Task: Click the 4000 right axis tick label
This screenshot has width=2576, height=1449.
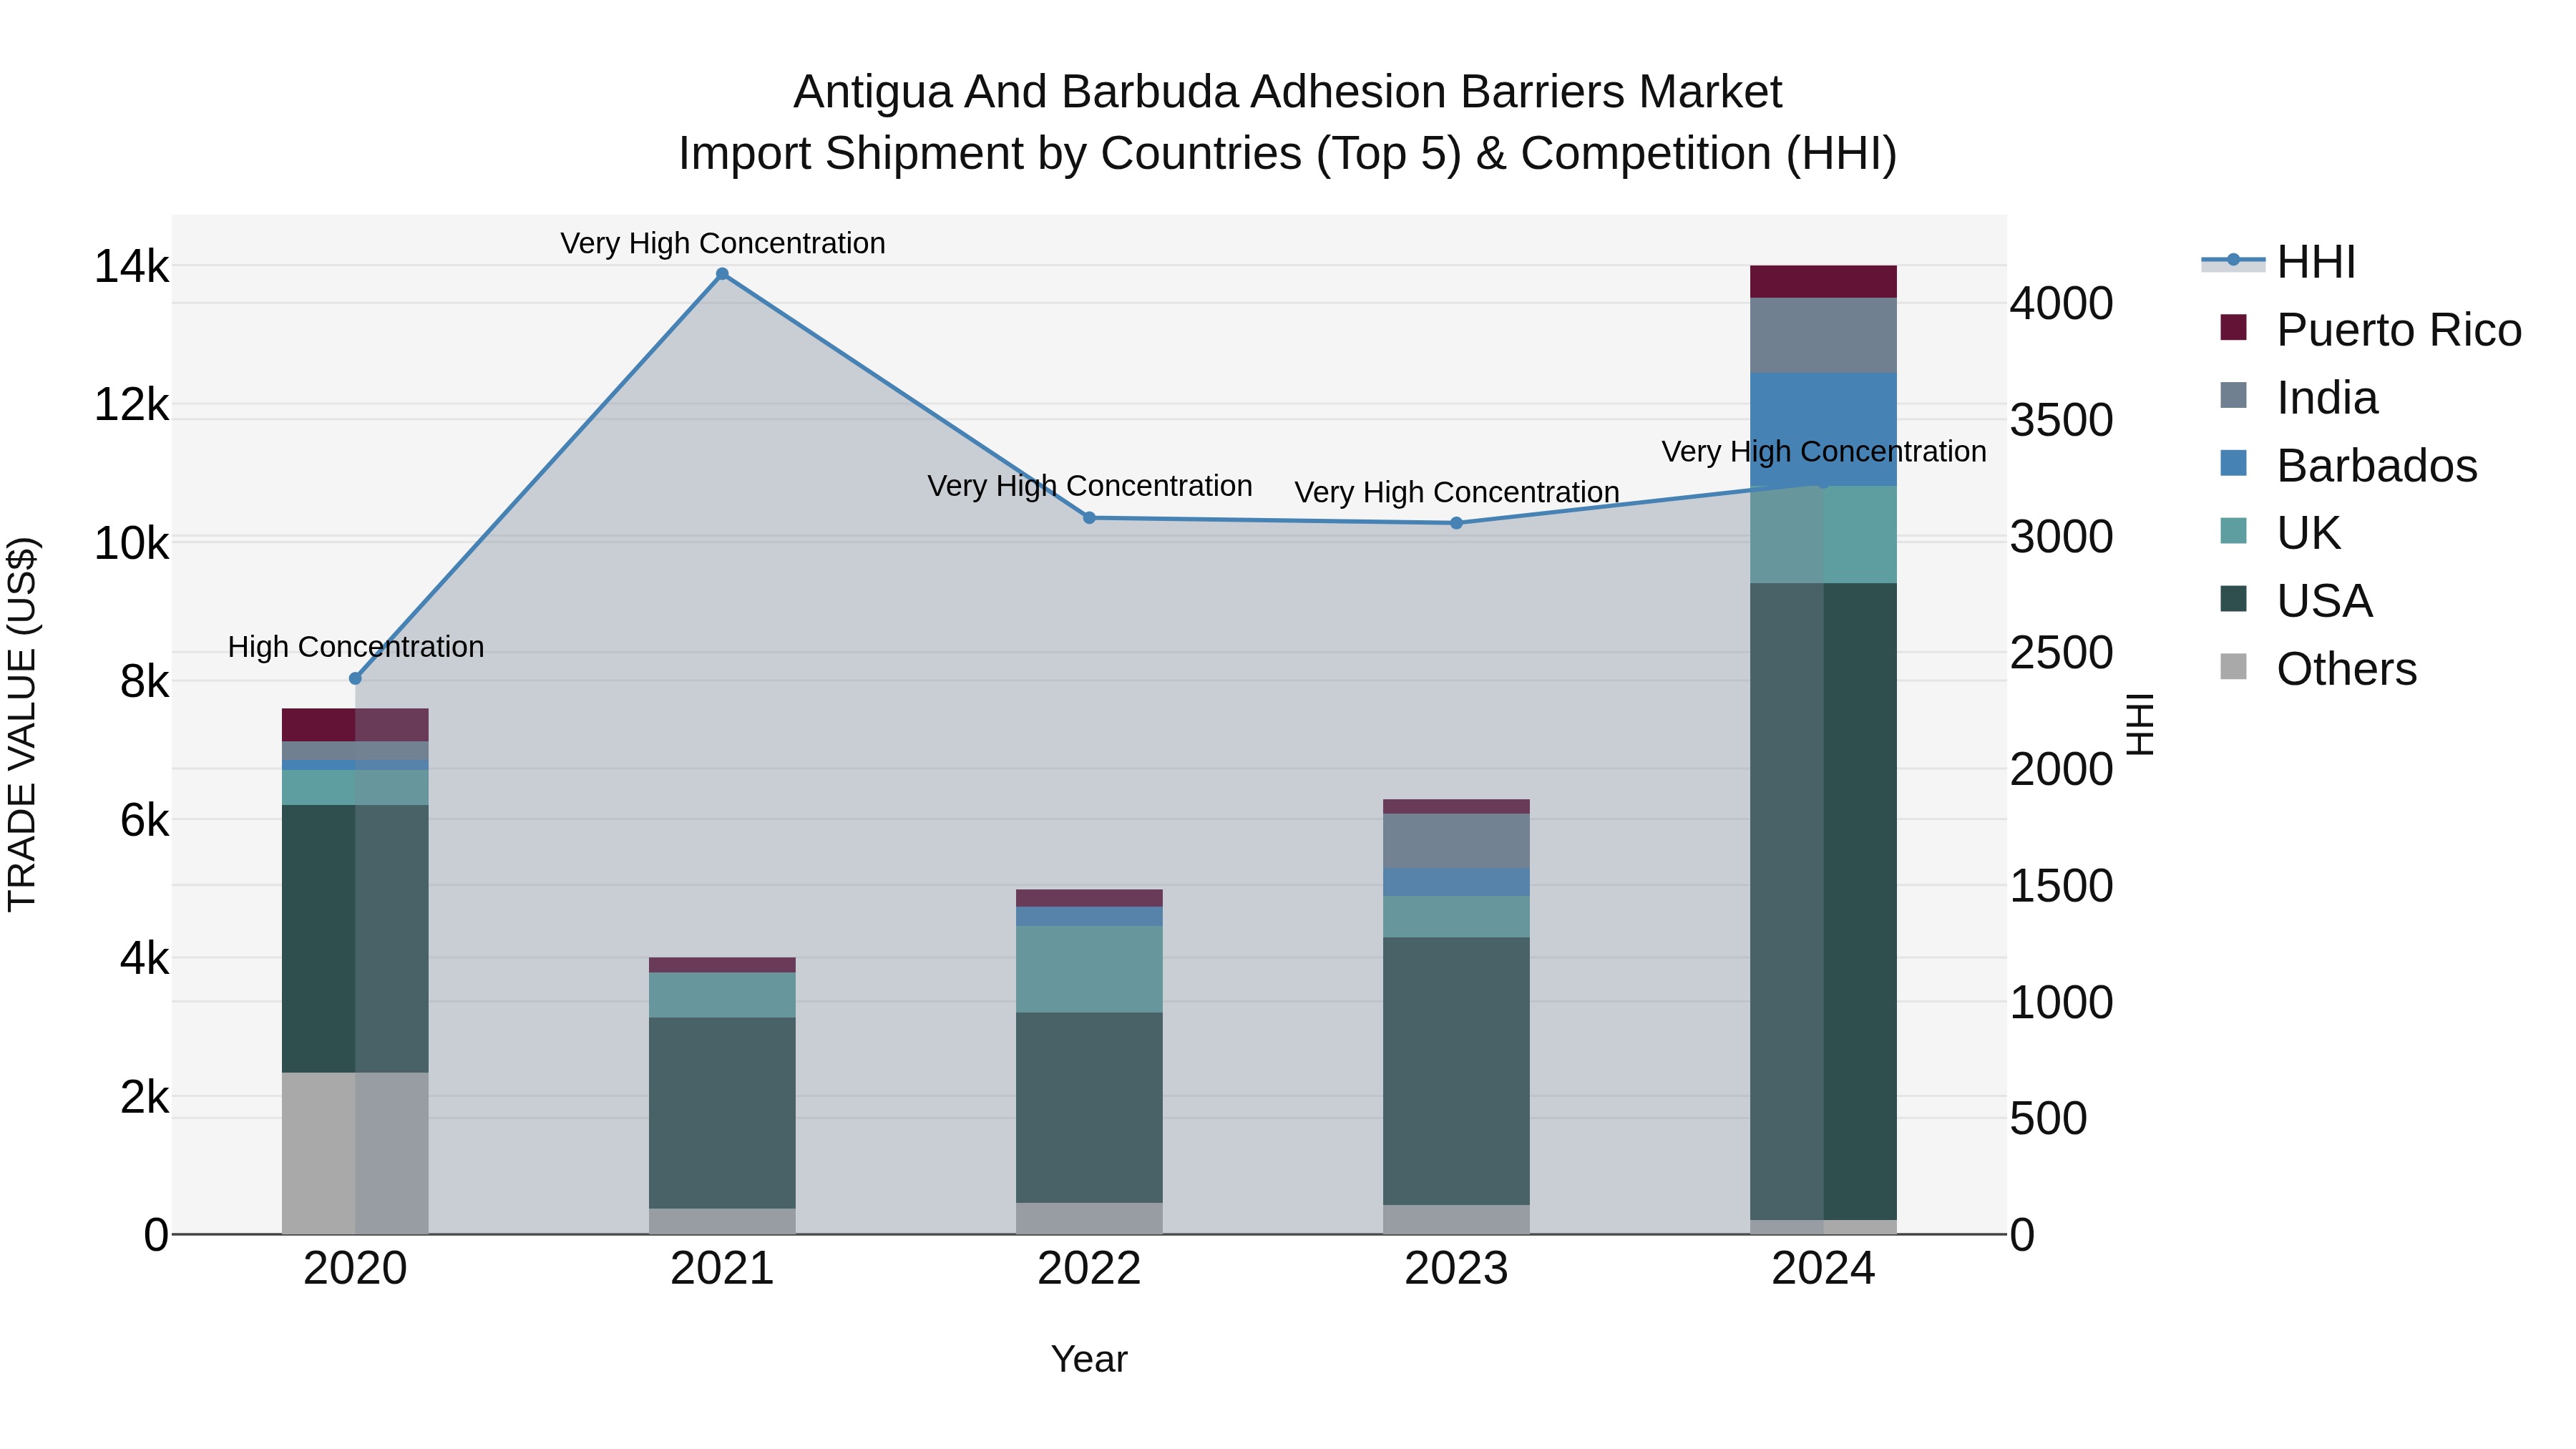Action: [x=2062, y=304]
